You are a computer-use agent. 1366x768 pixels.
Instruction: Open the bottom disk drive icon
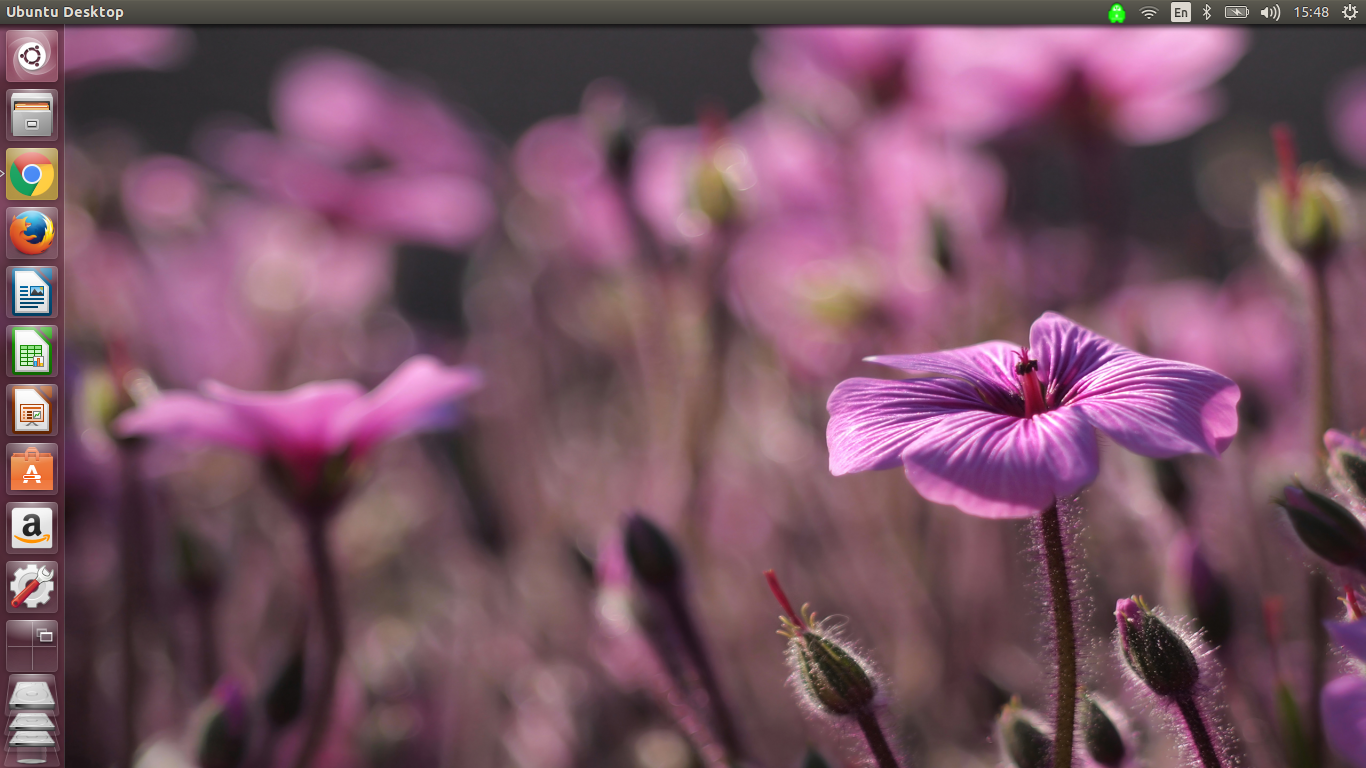point(31,740)
